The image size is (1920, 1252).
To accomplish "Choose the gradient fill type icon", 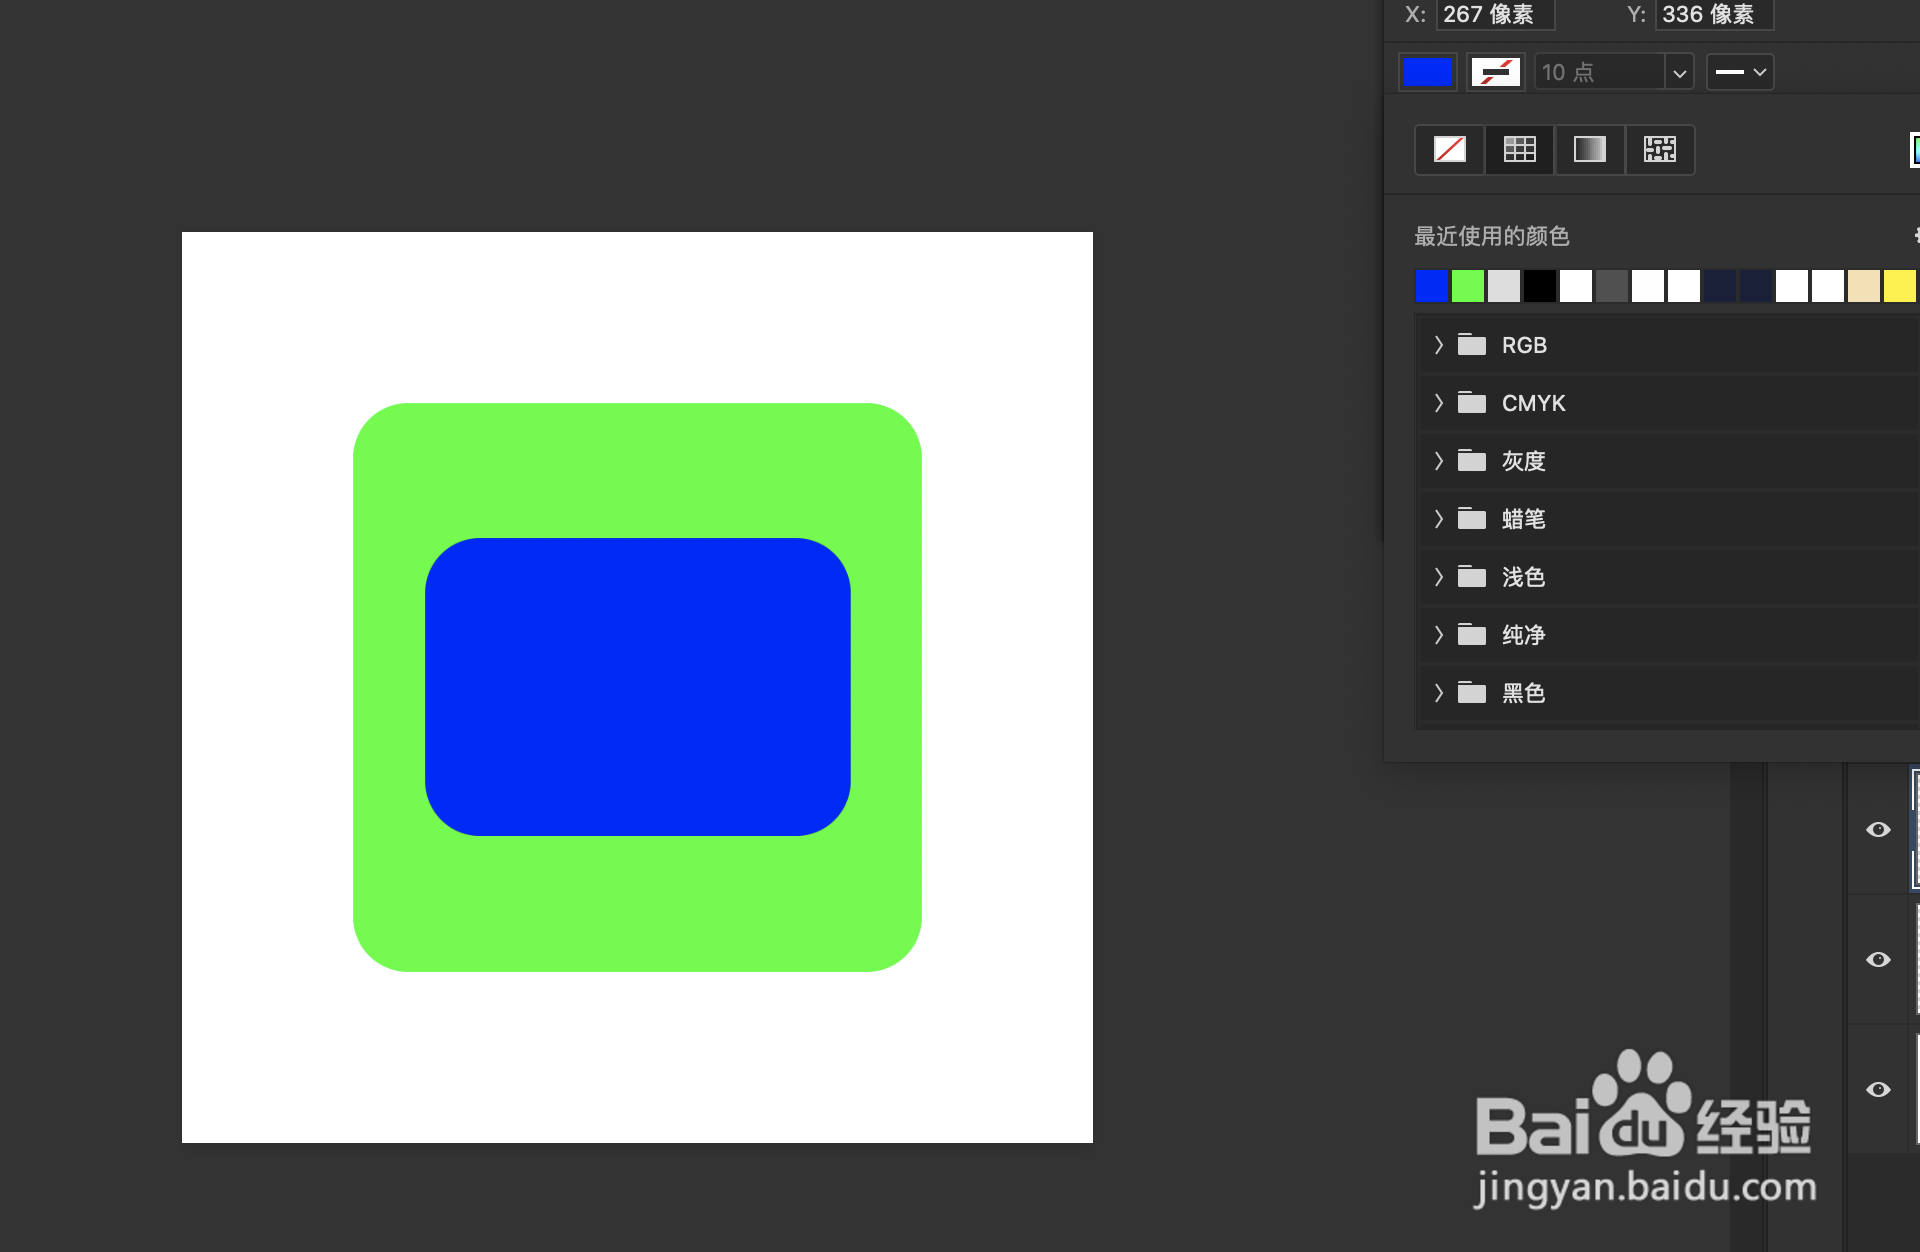I will pyautogui.click(x=1589, y=150).
